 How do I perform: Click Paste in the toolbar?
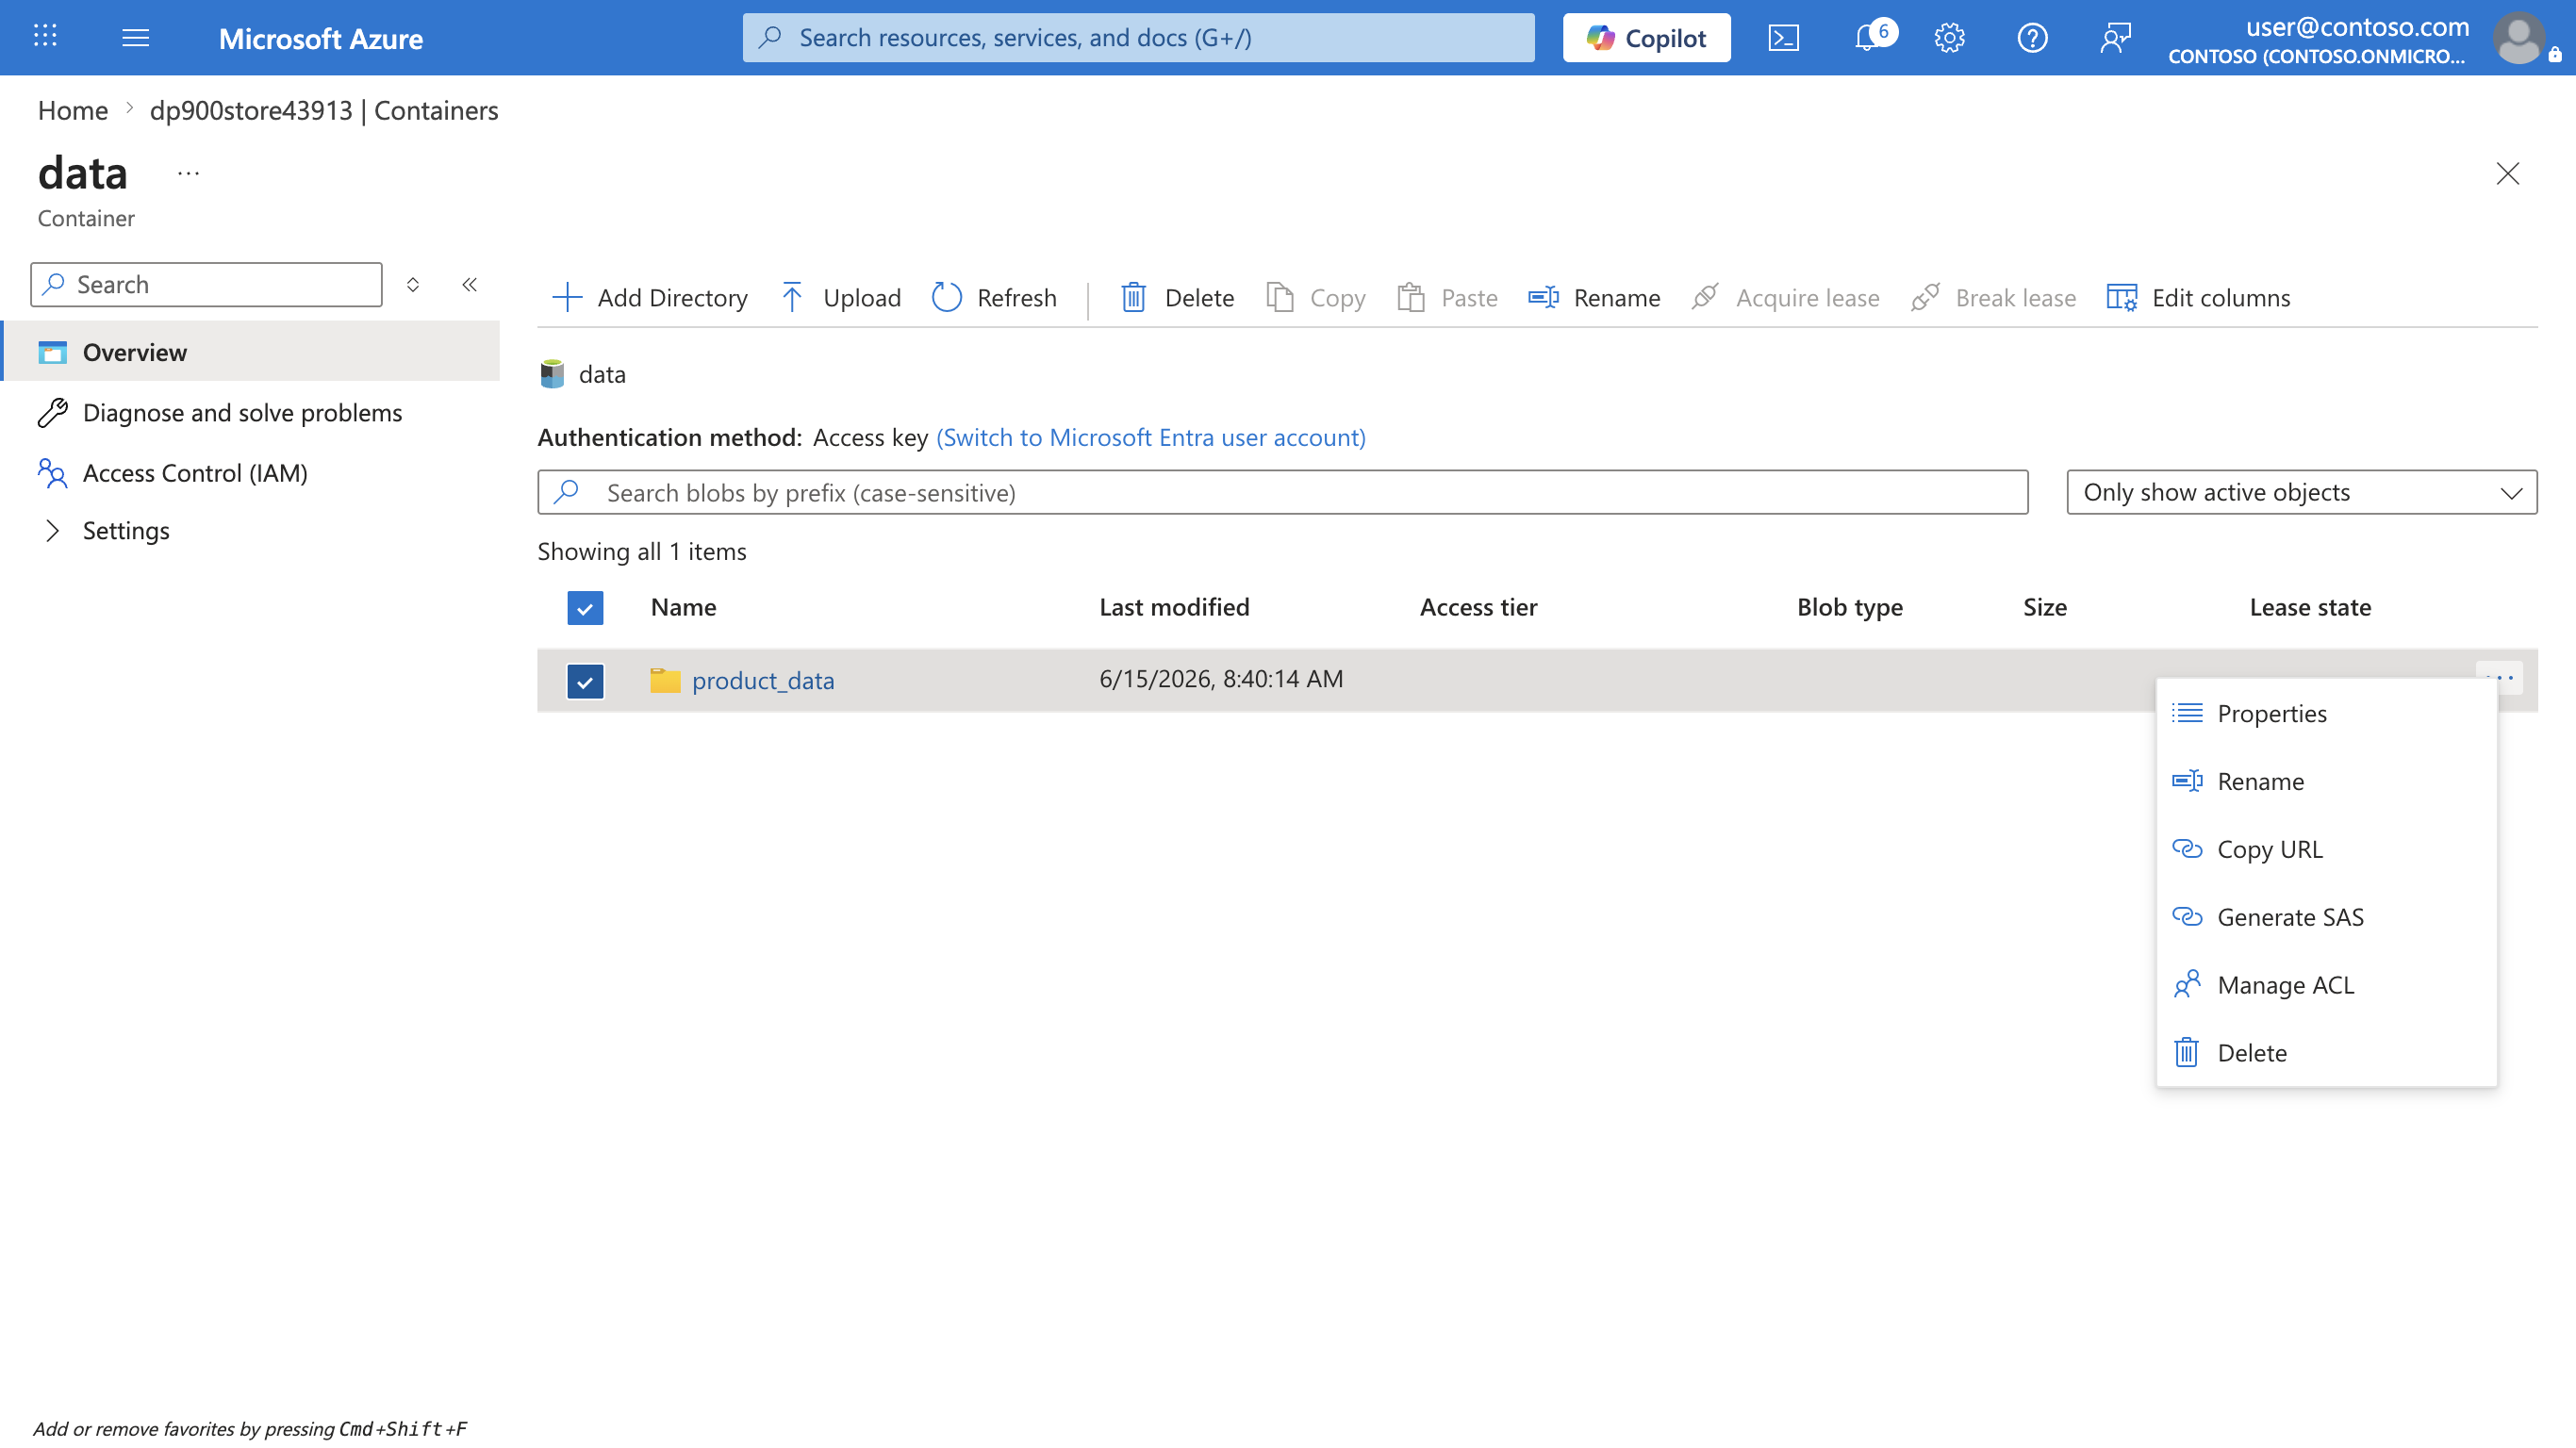pos(1447,297)
